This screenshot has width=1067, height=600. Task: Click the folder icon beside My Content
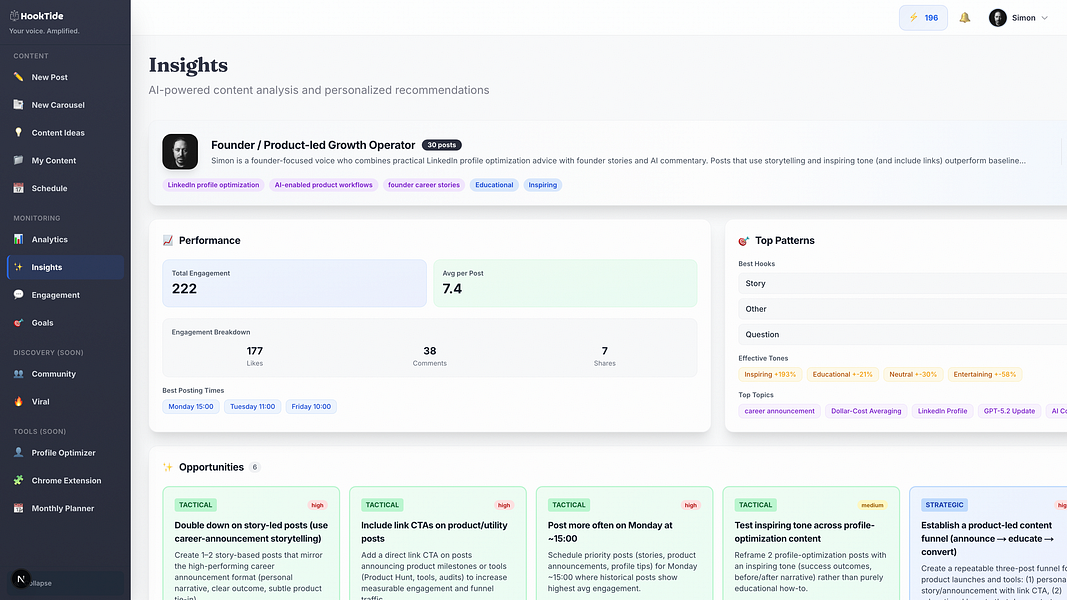coord(18,161)
